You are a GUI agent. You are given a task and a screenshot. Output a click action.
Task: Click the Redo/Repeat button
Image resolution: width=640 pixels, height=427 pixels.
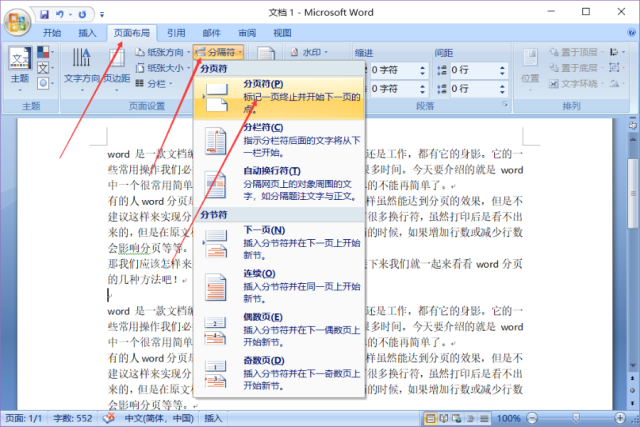click(82, 14)
